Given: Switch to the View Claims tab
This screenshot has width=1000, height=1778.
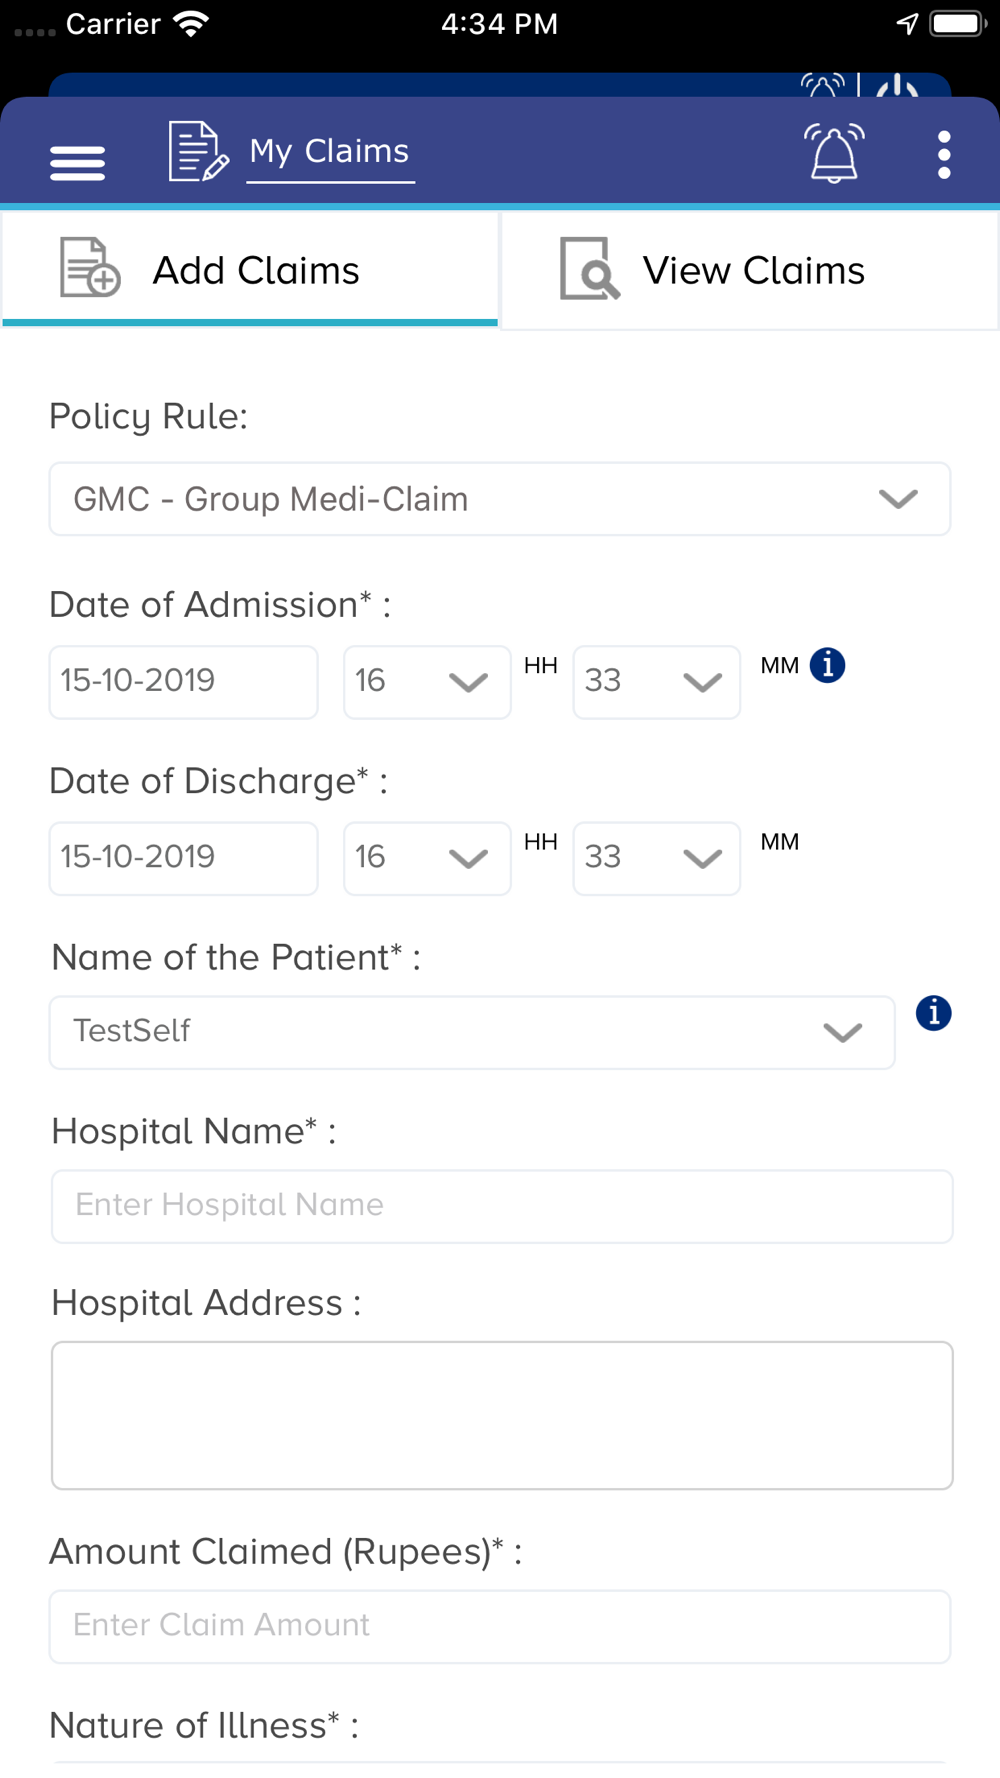Looking at the screenshot, I should point(750,270).
